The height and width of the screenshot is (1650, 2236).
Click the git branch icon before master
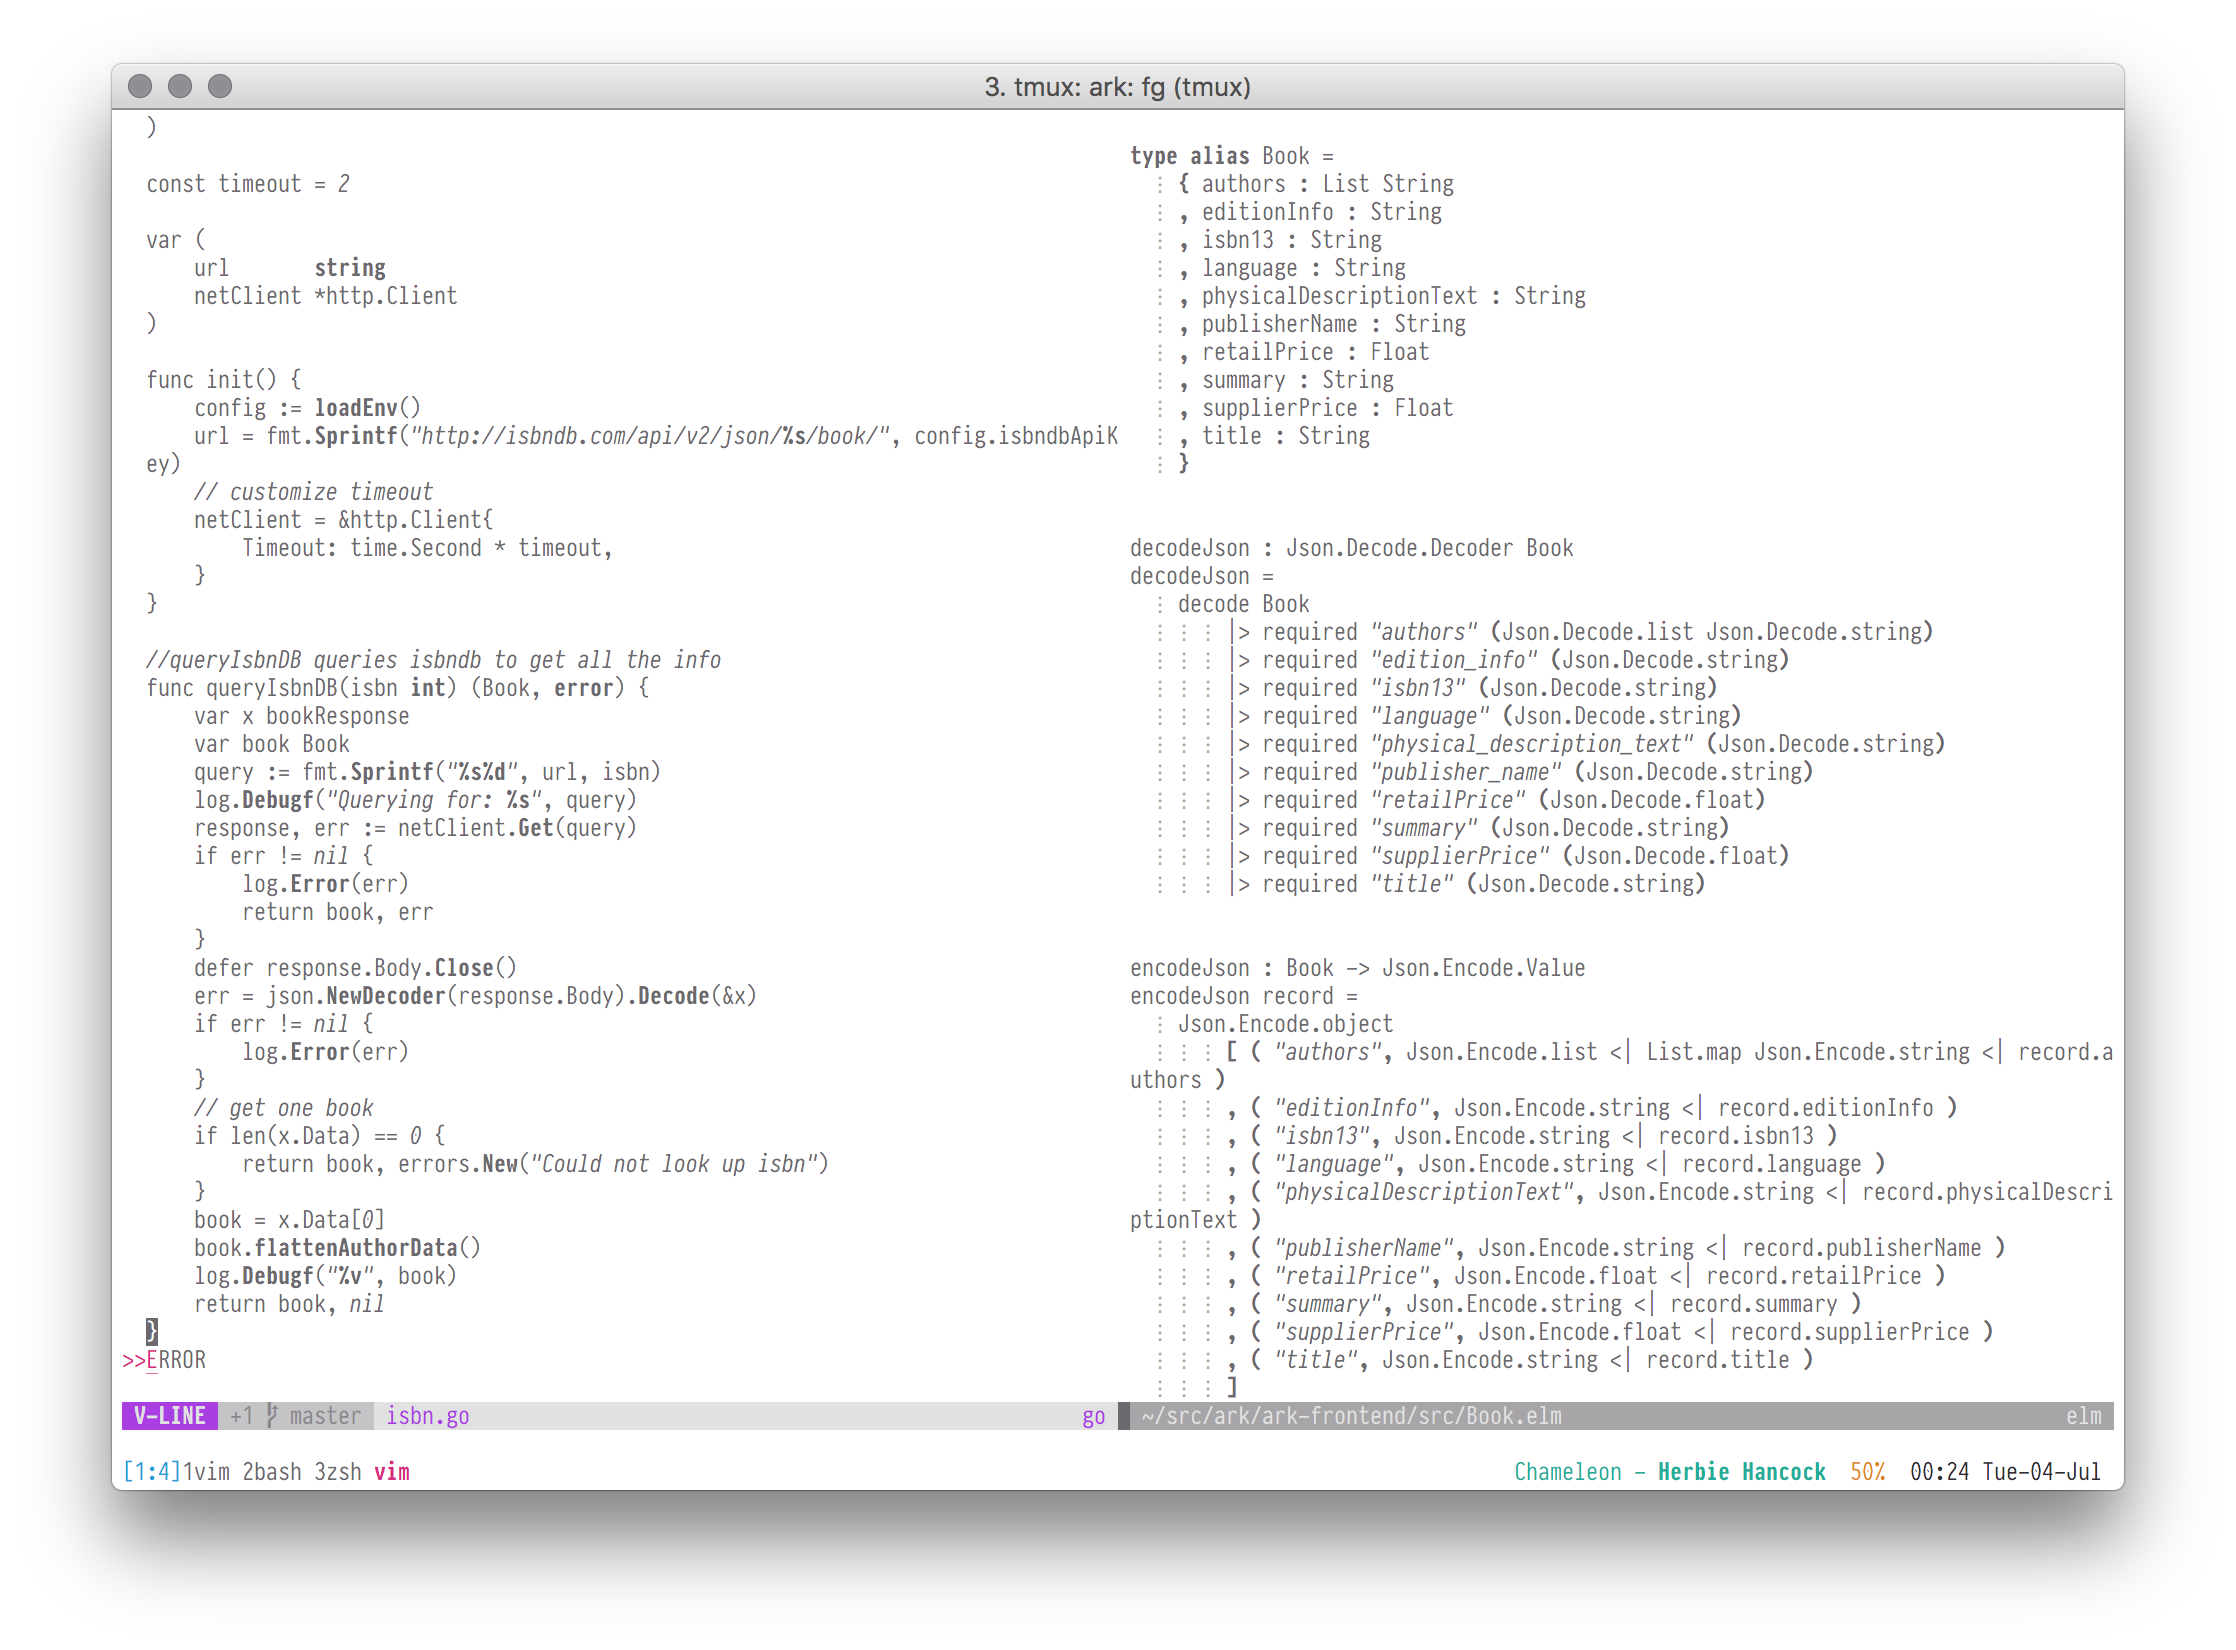click(272, 1416)
